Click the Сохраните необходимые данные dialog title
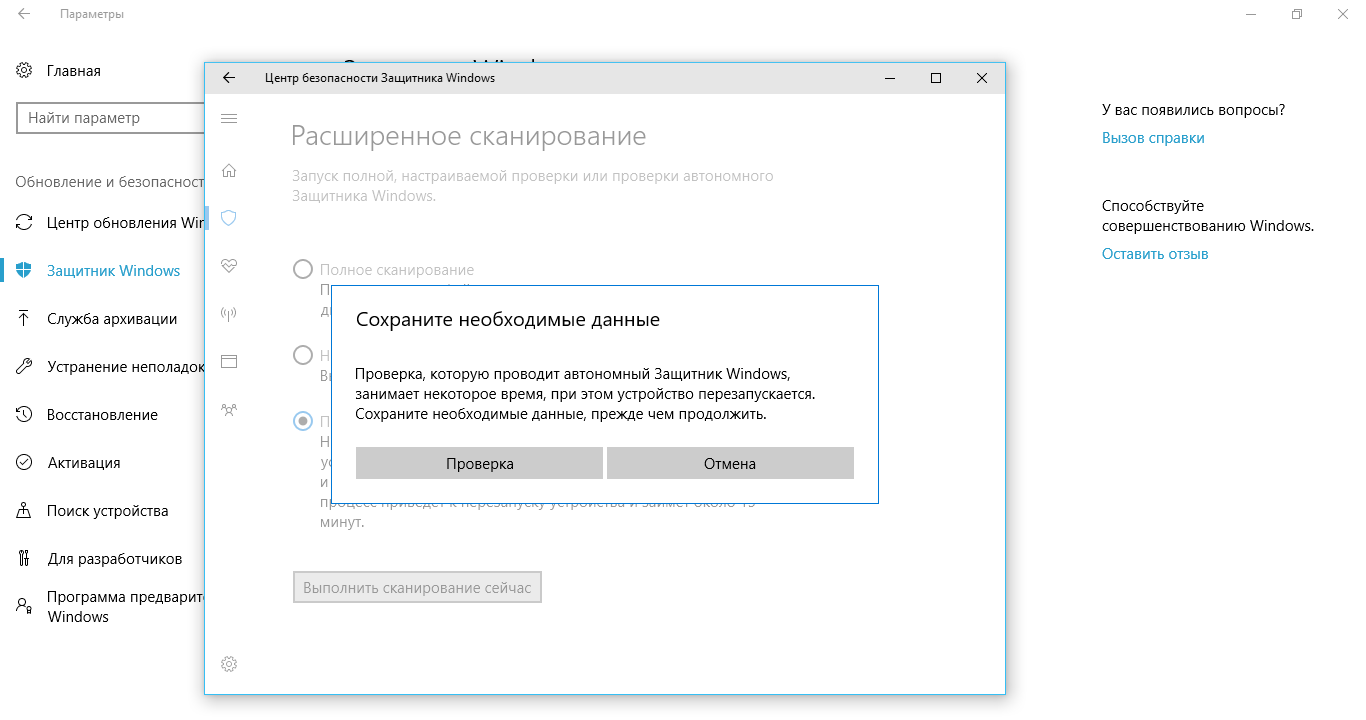Image resolution: width=1366 pixels, height=720 pixels. (508, 320)
